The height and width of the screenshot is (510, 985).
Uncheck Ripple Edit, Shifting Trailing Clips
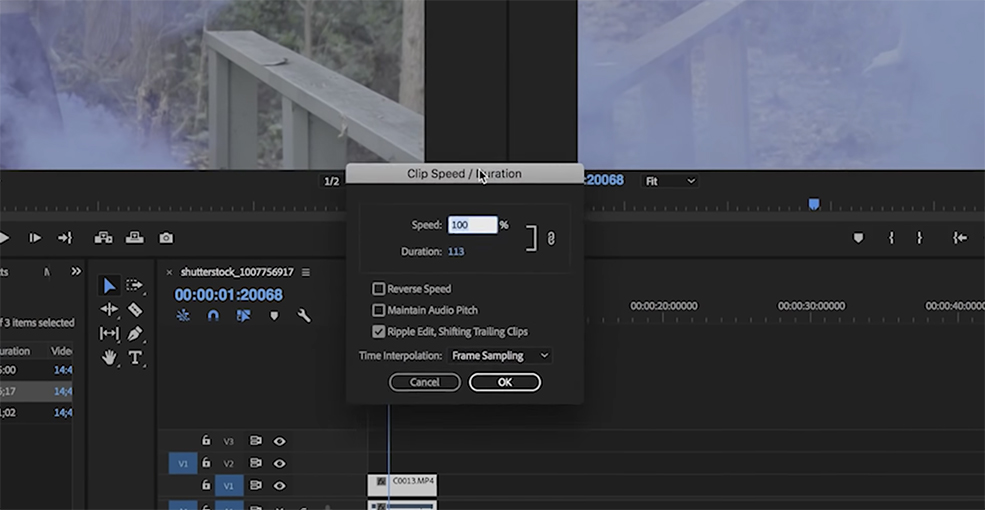click(x=379, y=332)
